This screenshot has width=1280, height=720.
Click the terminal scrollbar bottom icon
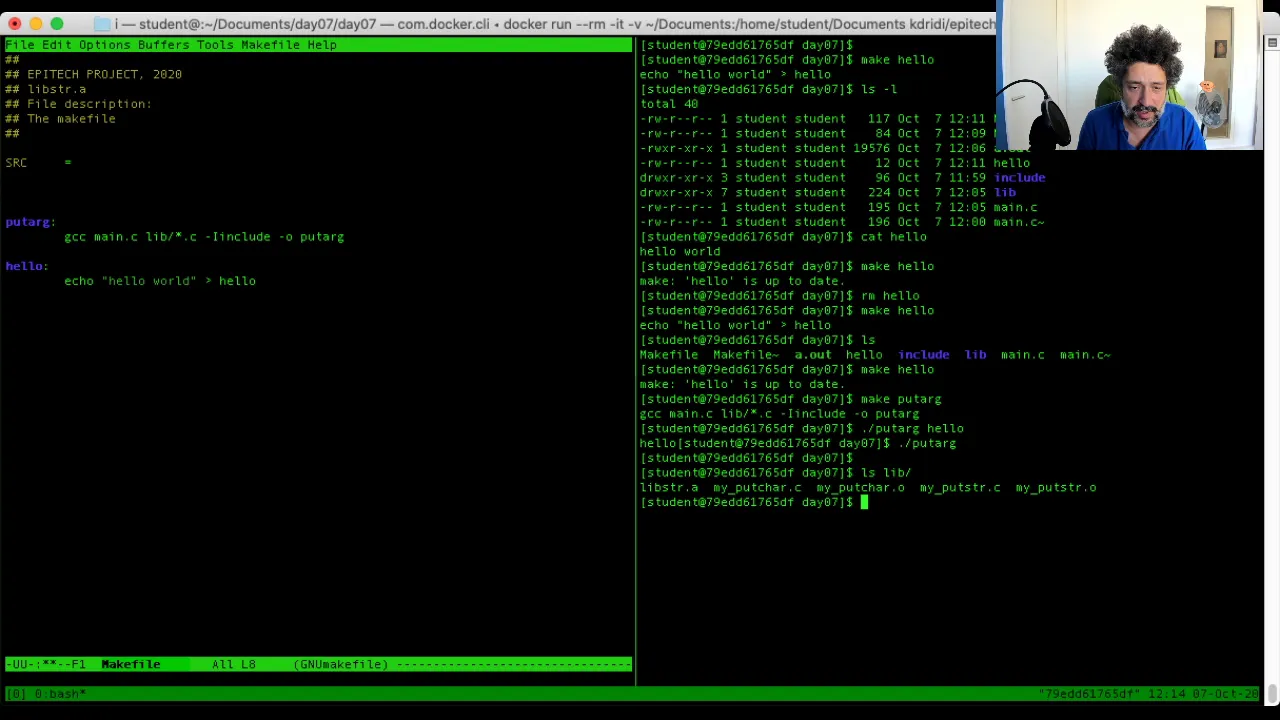click(1272, 693)
